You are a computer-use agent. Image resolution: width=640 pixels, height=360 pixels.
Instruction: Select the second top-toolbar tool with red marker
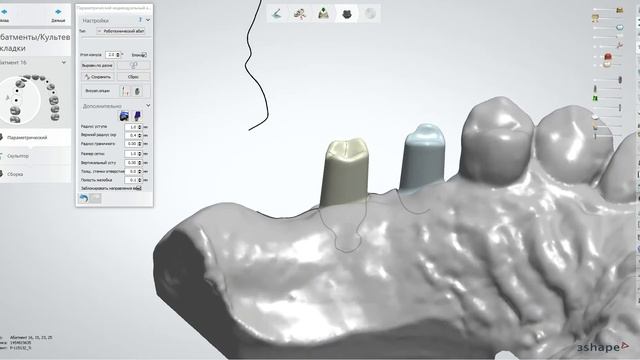point(300,14)
